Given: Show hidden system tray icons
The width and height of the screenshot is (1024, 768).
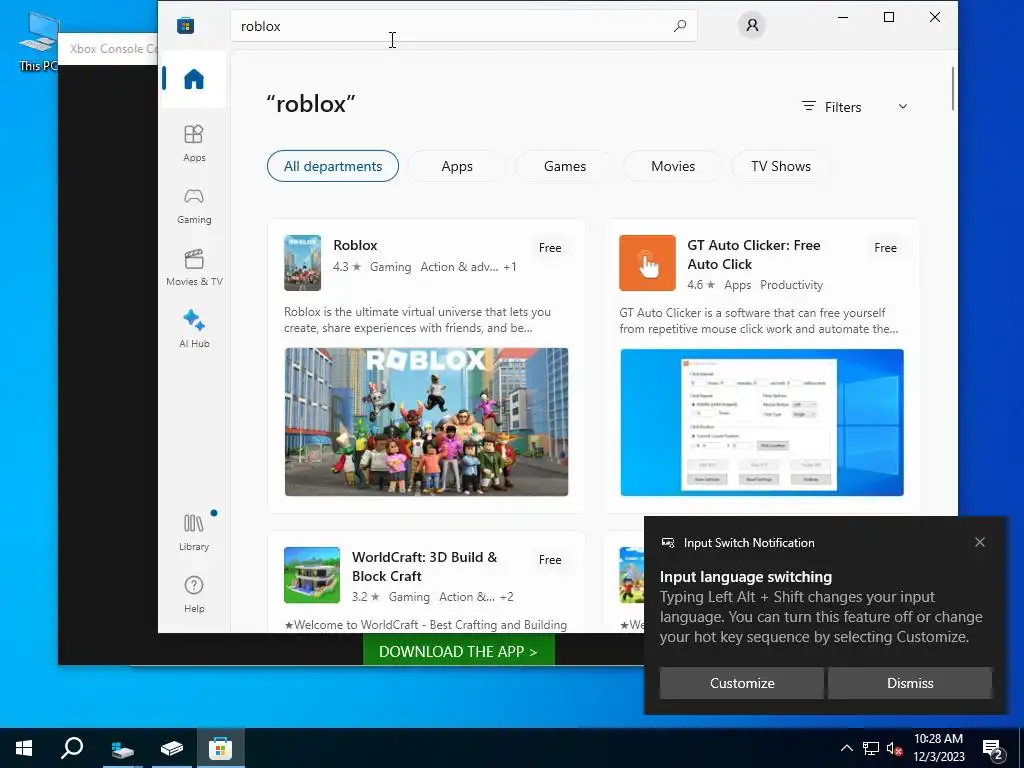Looking at the screenshot, I should [x=846, y=748].
